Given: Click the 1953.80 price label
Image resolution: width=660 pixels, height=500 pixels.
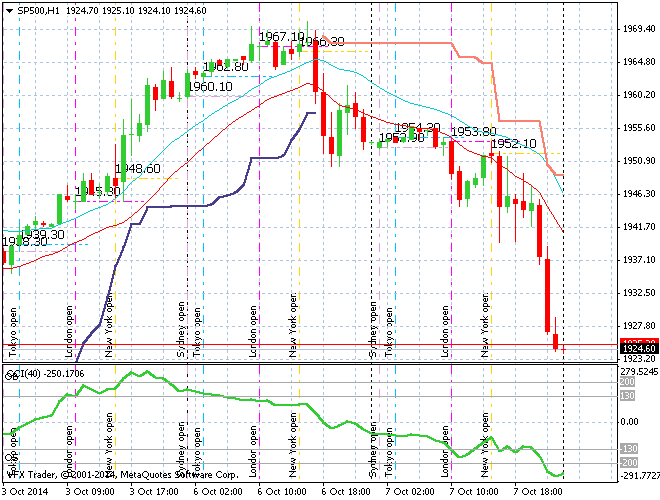Looking at the screenshot, I should pyautogui.click(x=474, y=132).
